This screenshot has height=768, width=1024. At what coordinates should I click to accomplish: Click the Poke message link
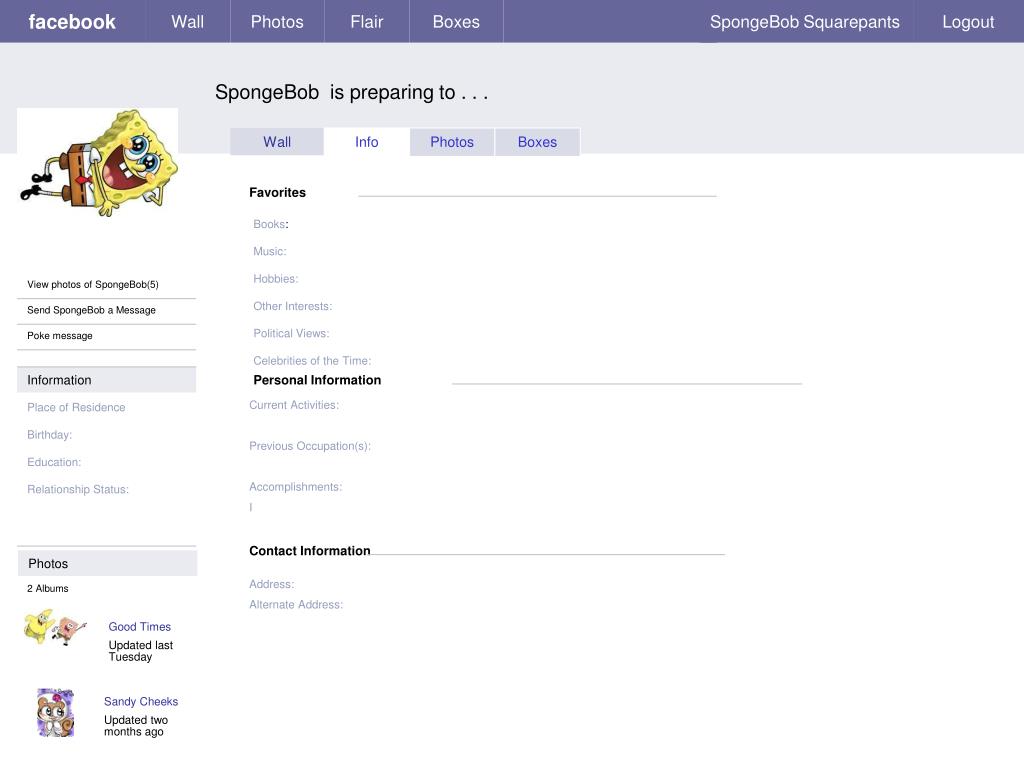tap(59, 336)
